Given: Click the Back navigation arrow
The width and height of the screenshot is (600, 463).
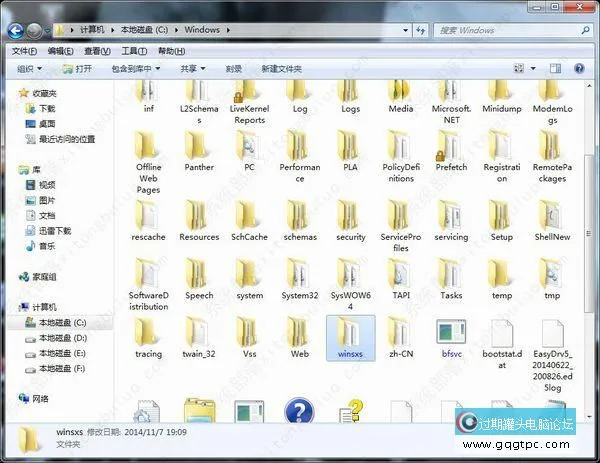Looking at the screenshot, I should (x=17, y=30).
